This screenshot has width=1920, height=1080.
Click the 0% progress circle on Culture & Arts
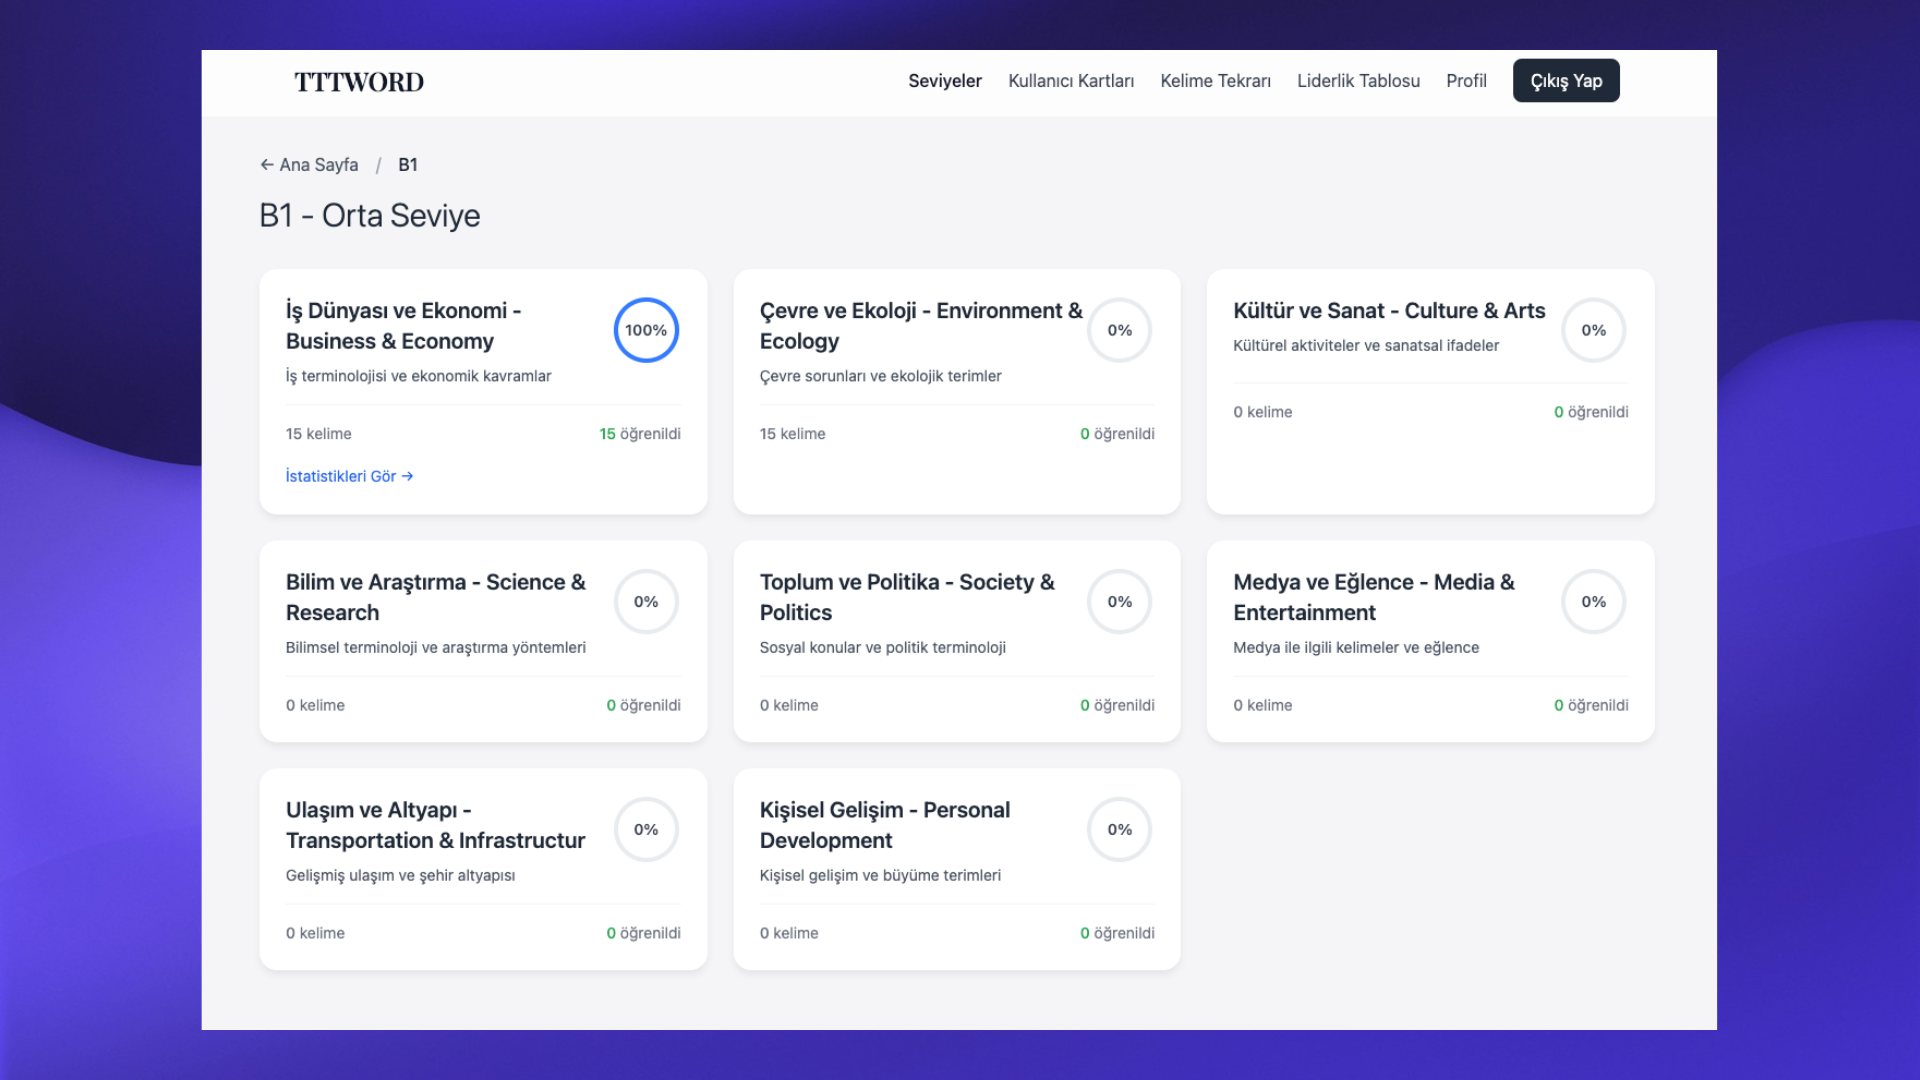(1593, 330)
